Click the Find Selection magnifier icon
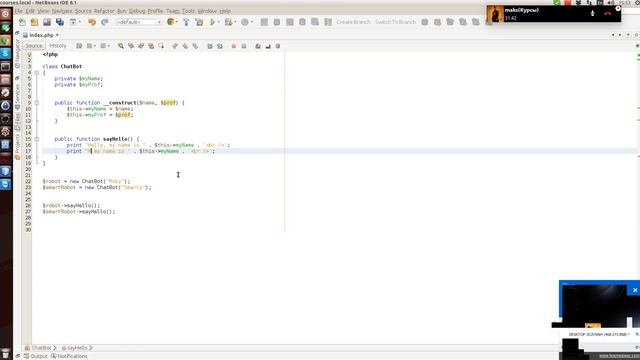This screenshot has height=360, width=640. click(x=121, y=46)
